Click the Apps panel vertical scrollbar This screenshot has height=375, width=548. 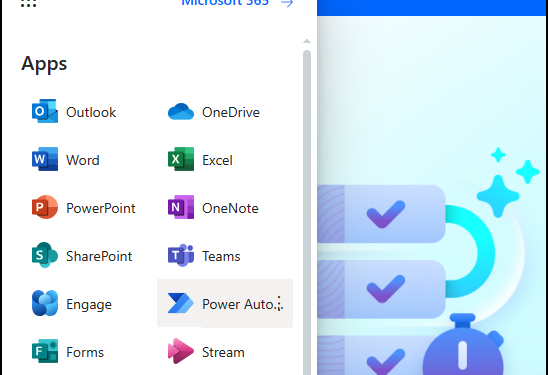[x=307, y=212]
